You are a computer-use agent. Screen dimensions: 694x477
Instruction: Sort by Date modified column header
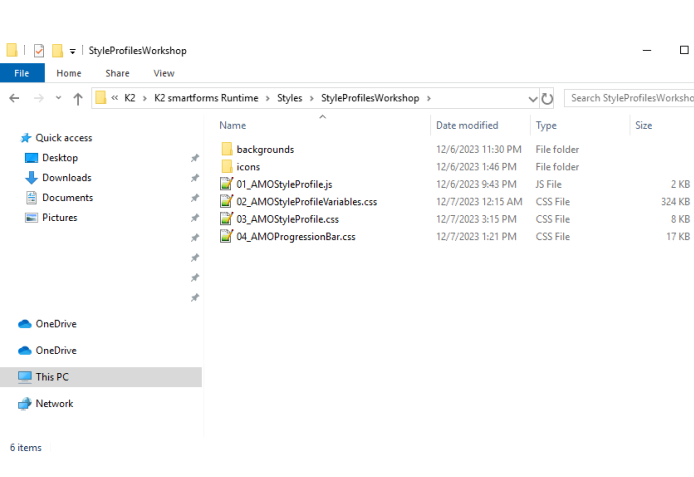[467, 125]
